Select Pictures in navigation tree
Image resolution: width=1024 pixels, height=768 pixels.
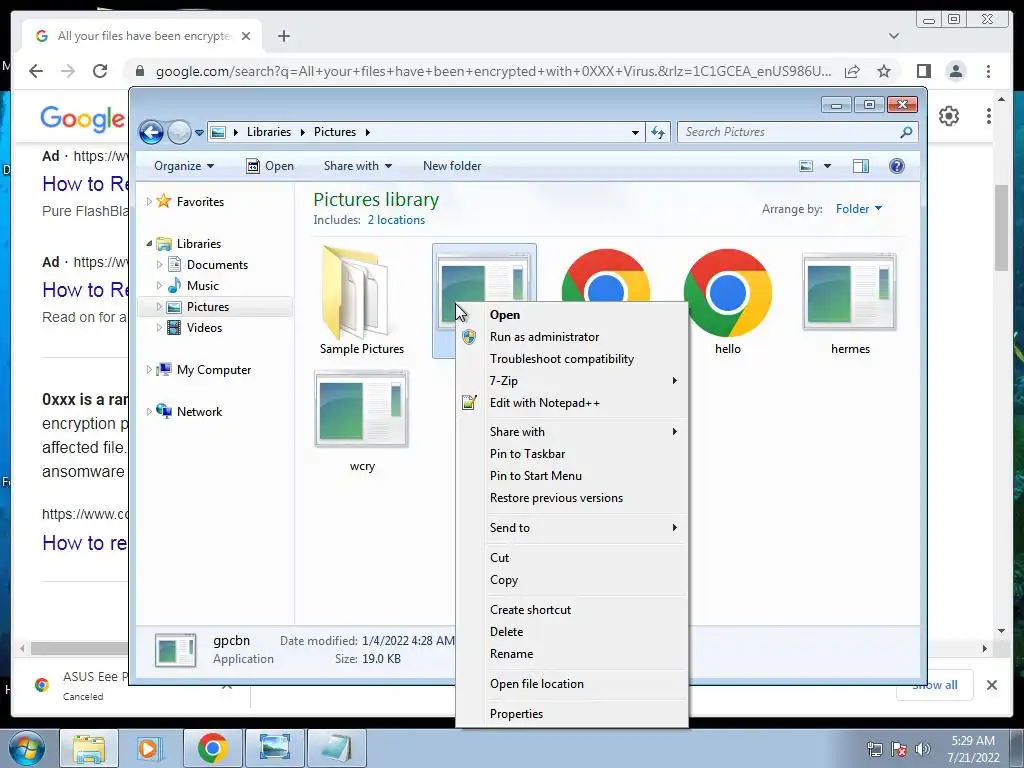(208, 306)
